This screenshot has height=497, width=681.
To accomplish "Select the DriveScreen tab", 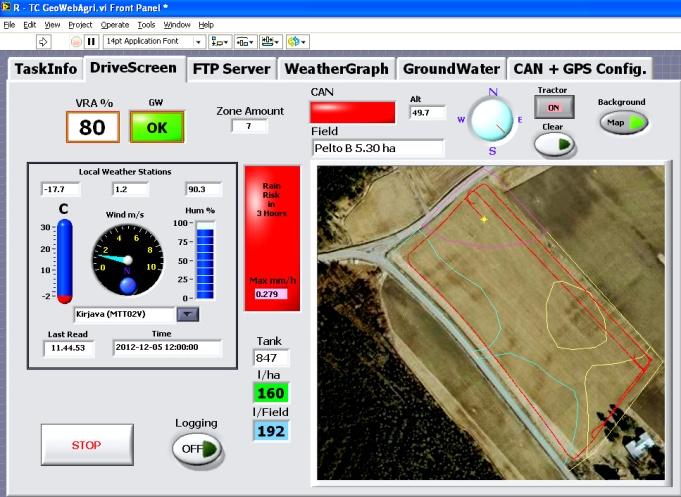I will click(x=133, y=67).
